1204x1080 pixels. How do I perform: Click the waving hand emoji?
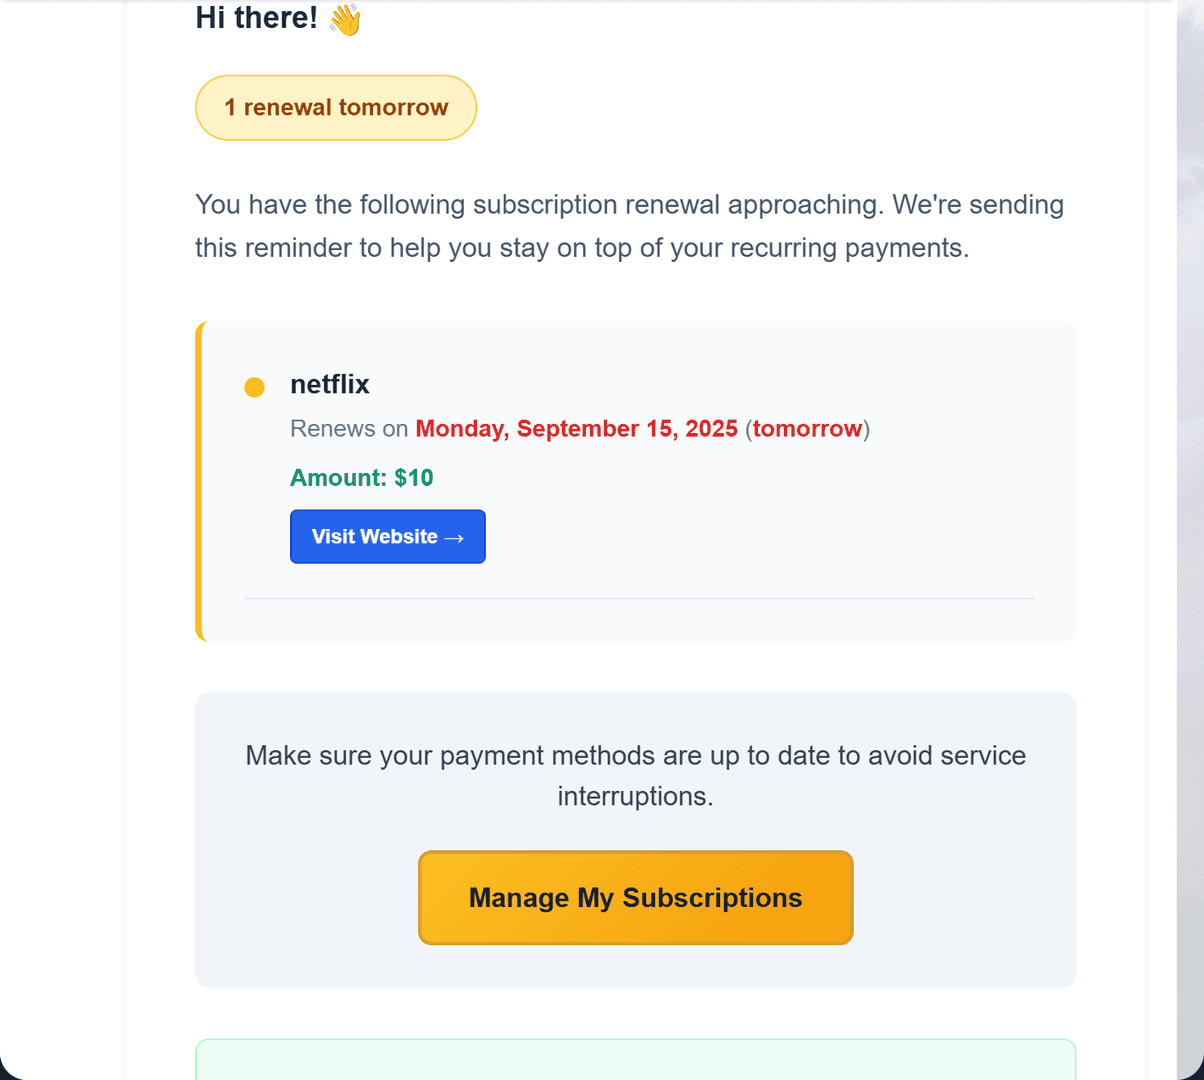344,18
